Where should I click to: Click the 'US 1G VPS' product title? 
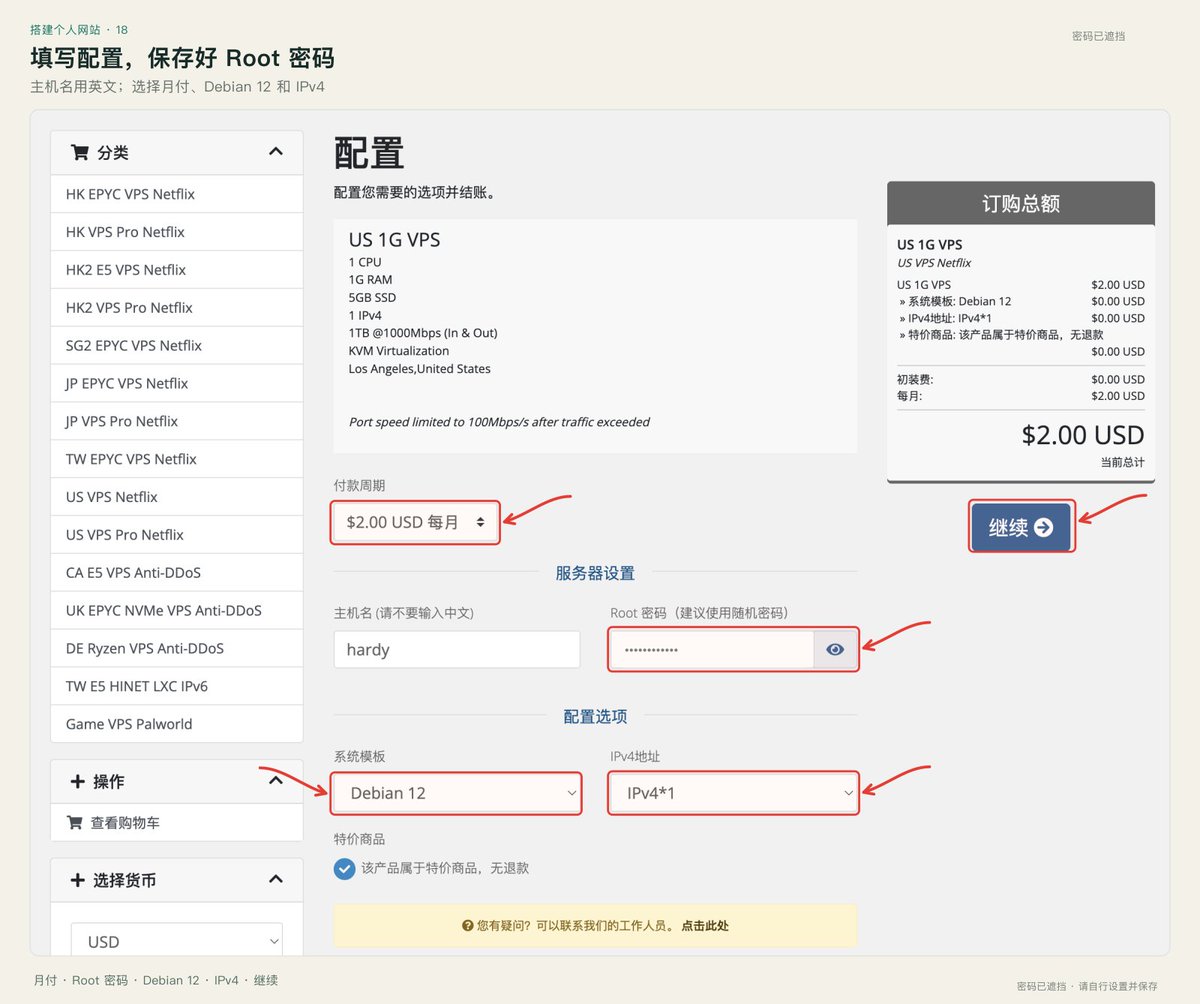394,240
